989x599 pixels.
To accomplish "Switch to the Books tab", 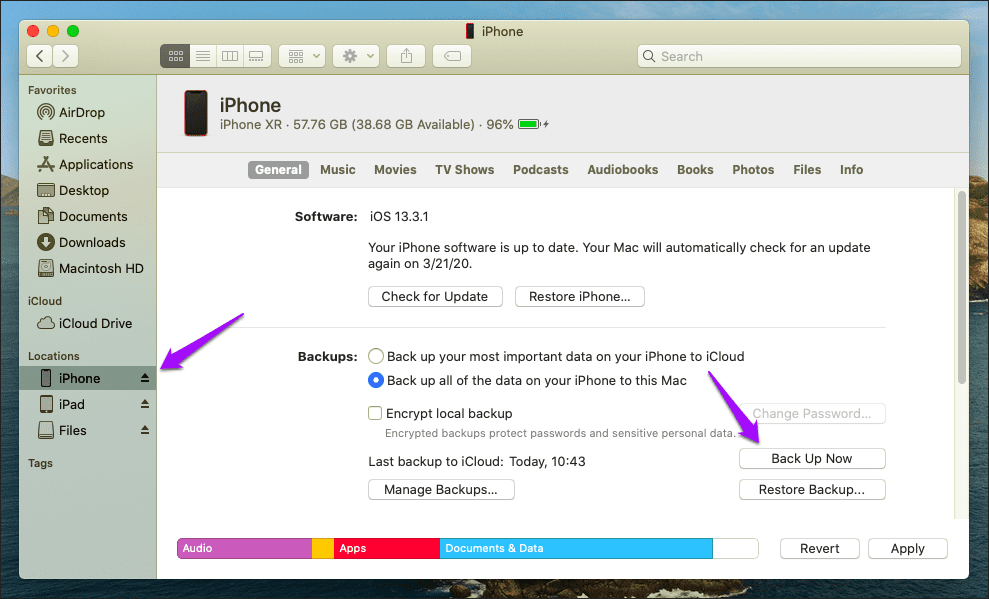I will coord(695,170).
